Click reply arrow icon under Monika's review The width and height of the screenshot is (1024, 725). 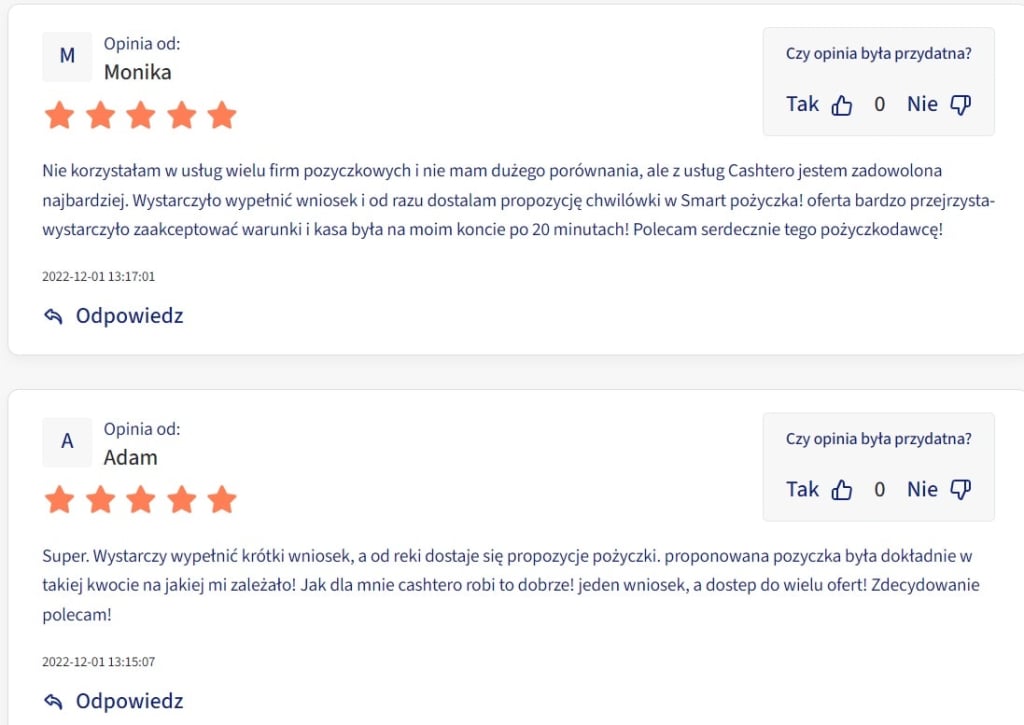tap(54, 316)
